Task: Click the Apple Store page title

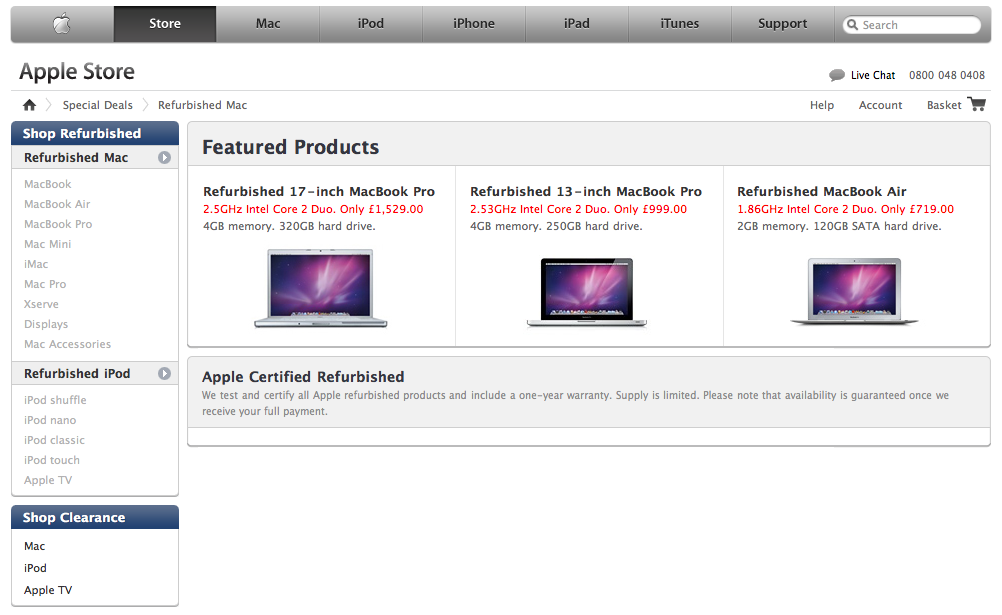Action: pyautogui.click(x=77, y=72)
